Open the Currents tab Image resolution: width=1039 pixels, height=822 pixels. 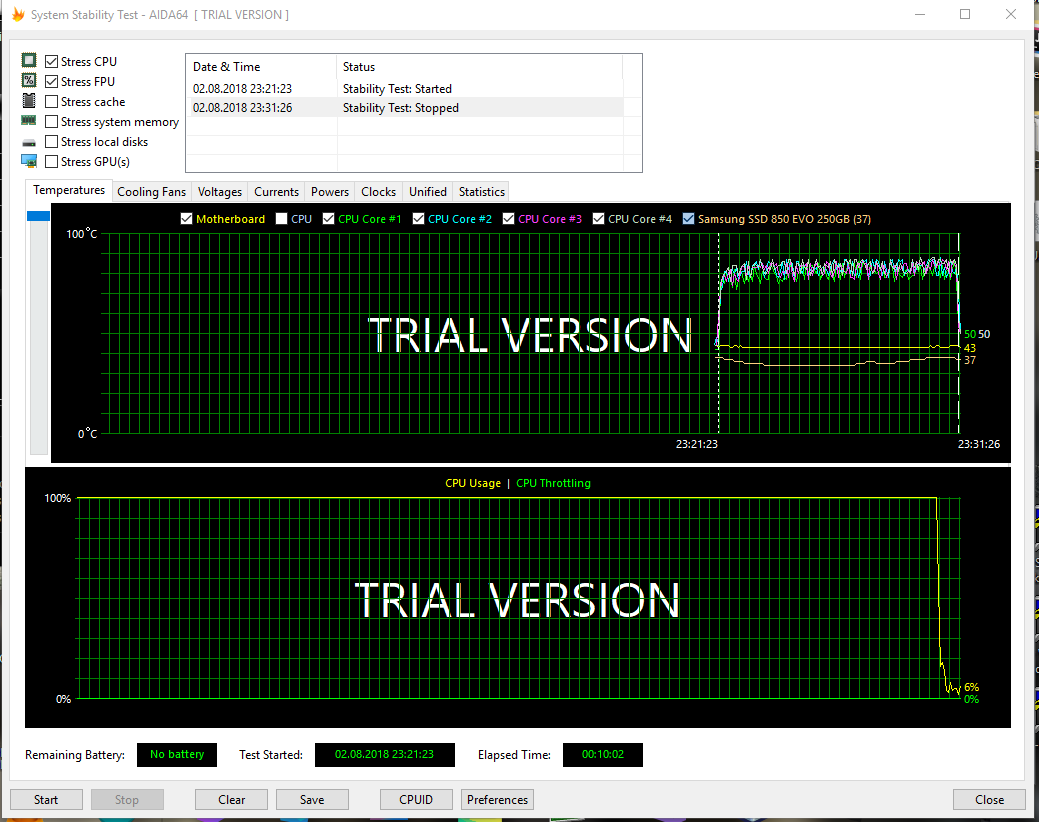click(276, 191)
